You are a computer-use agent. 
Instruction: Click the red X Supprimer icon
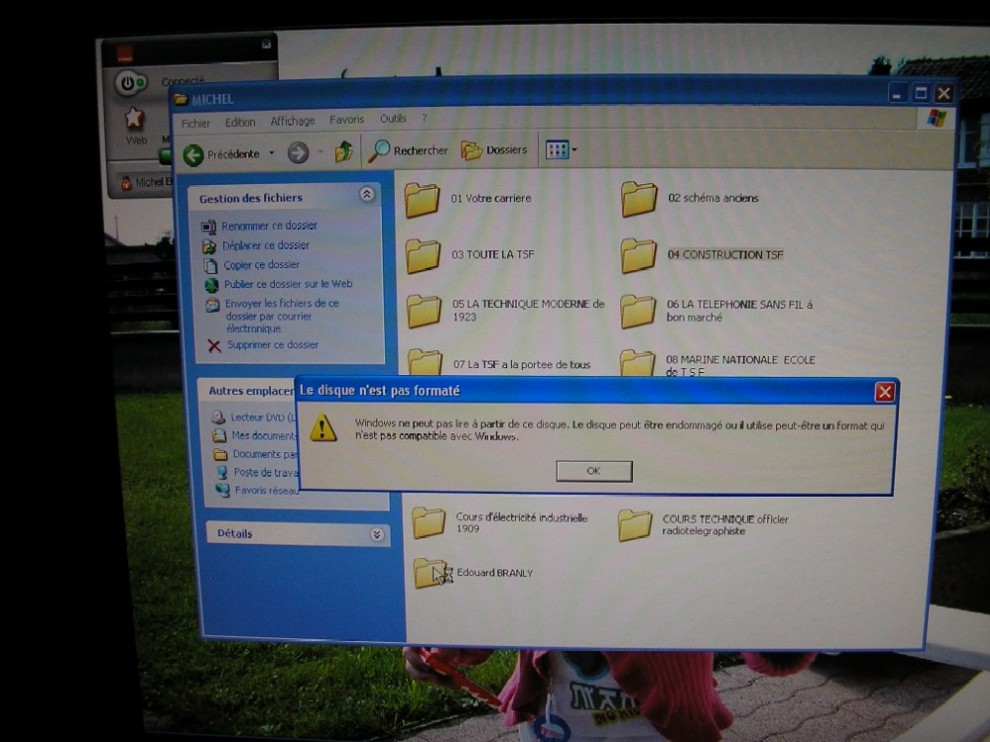pos(214,346)
